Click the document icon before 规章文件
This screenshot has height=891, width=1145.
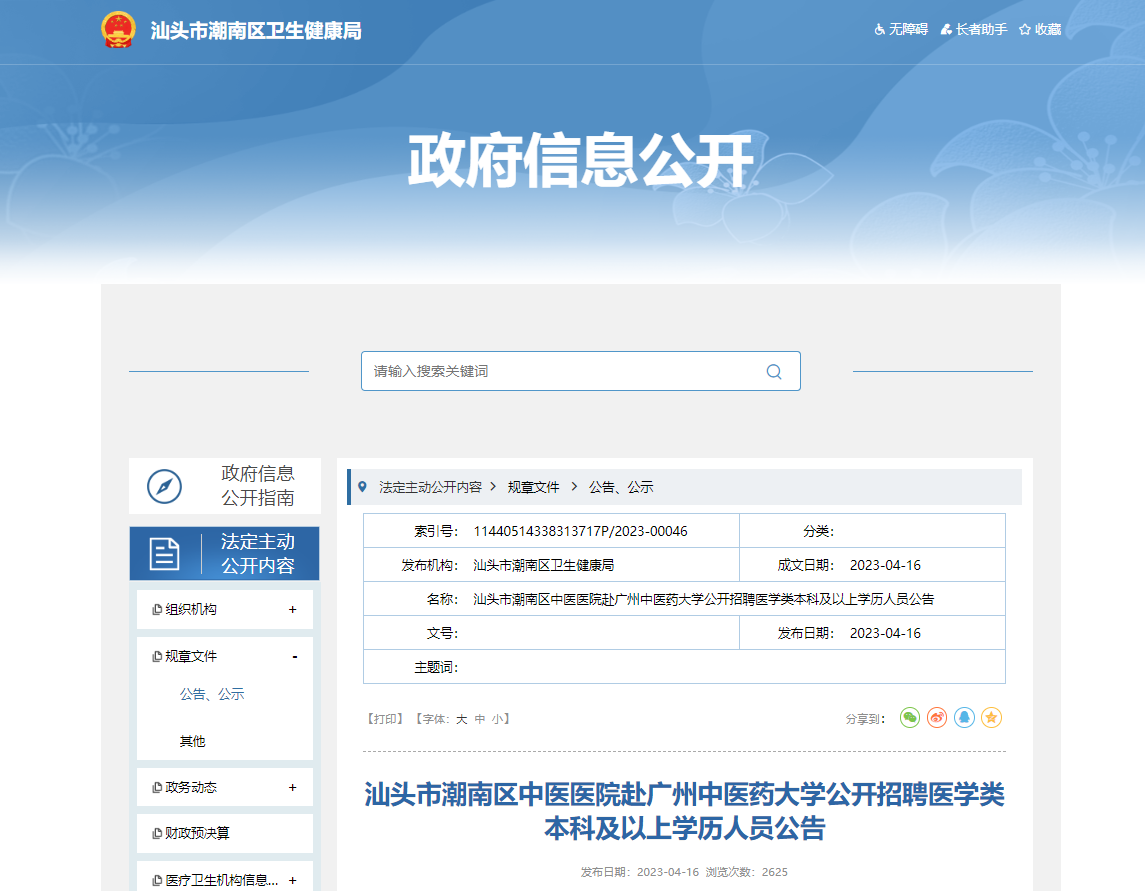[x=156, y=657]
